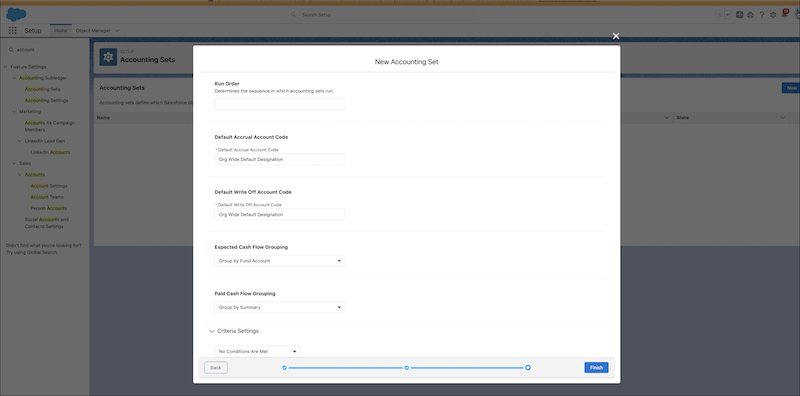Open the State column chevron menu

pos(783,117)
